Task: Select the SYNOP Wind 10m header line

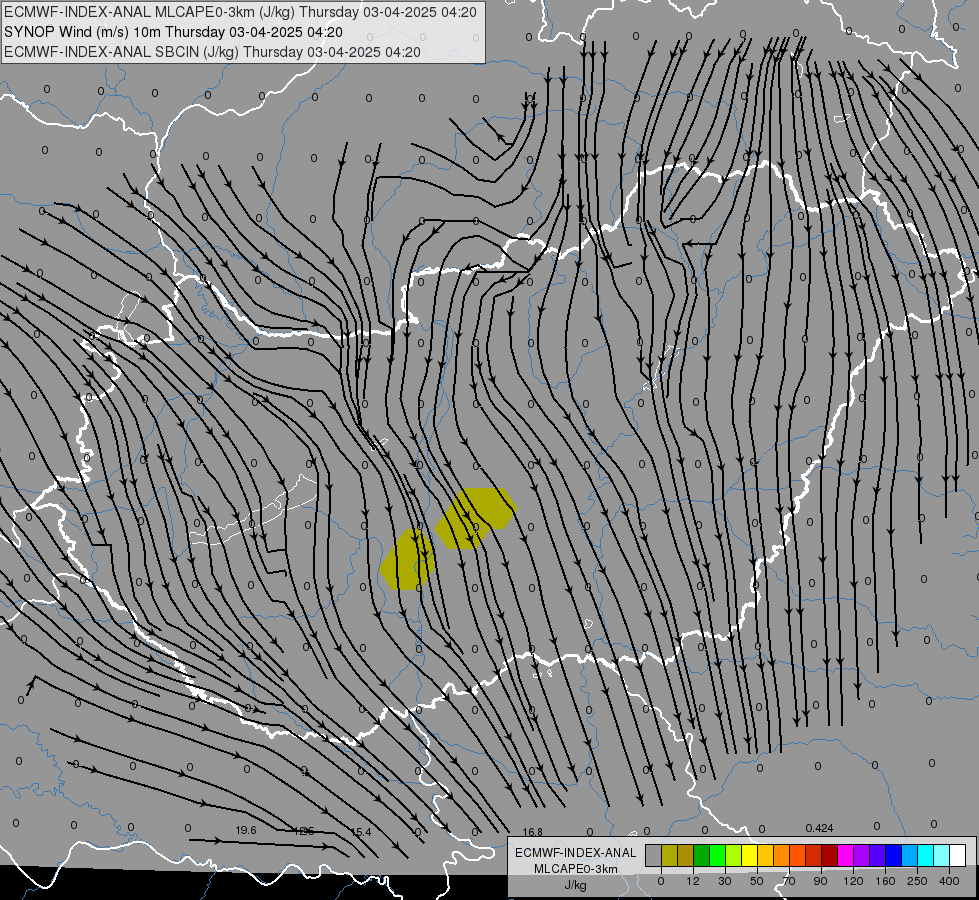Action: [173, 32]
